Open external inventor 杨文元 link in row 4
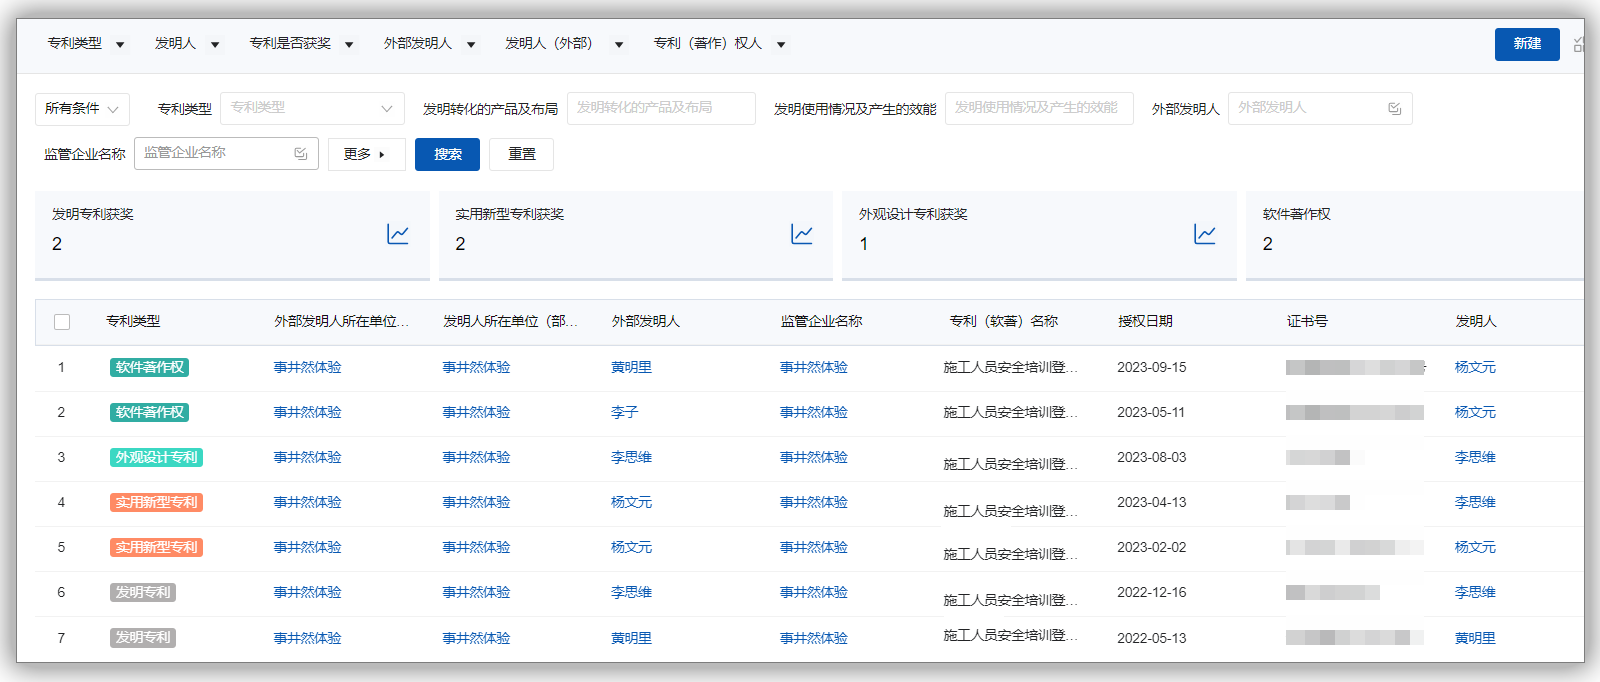 point(631,503)
